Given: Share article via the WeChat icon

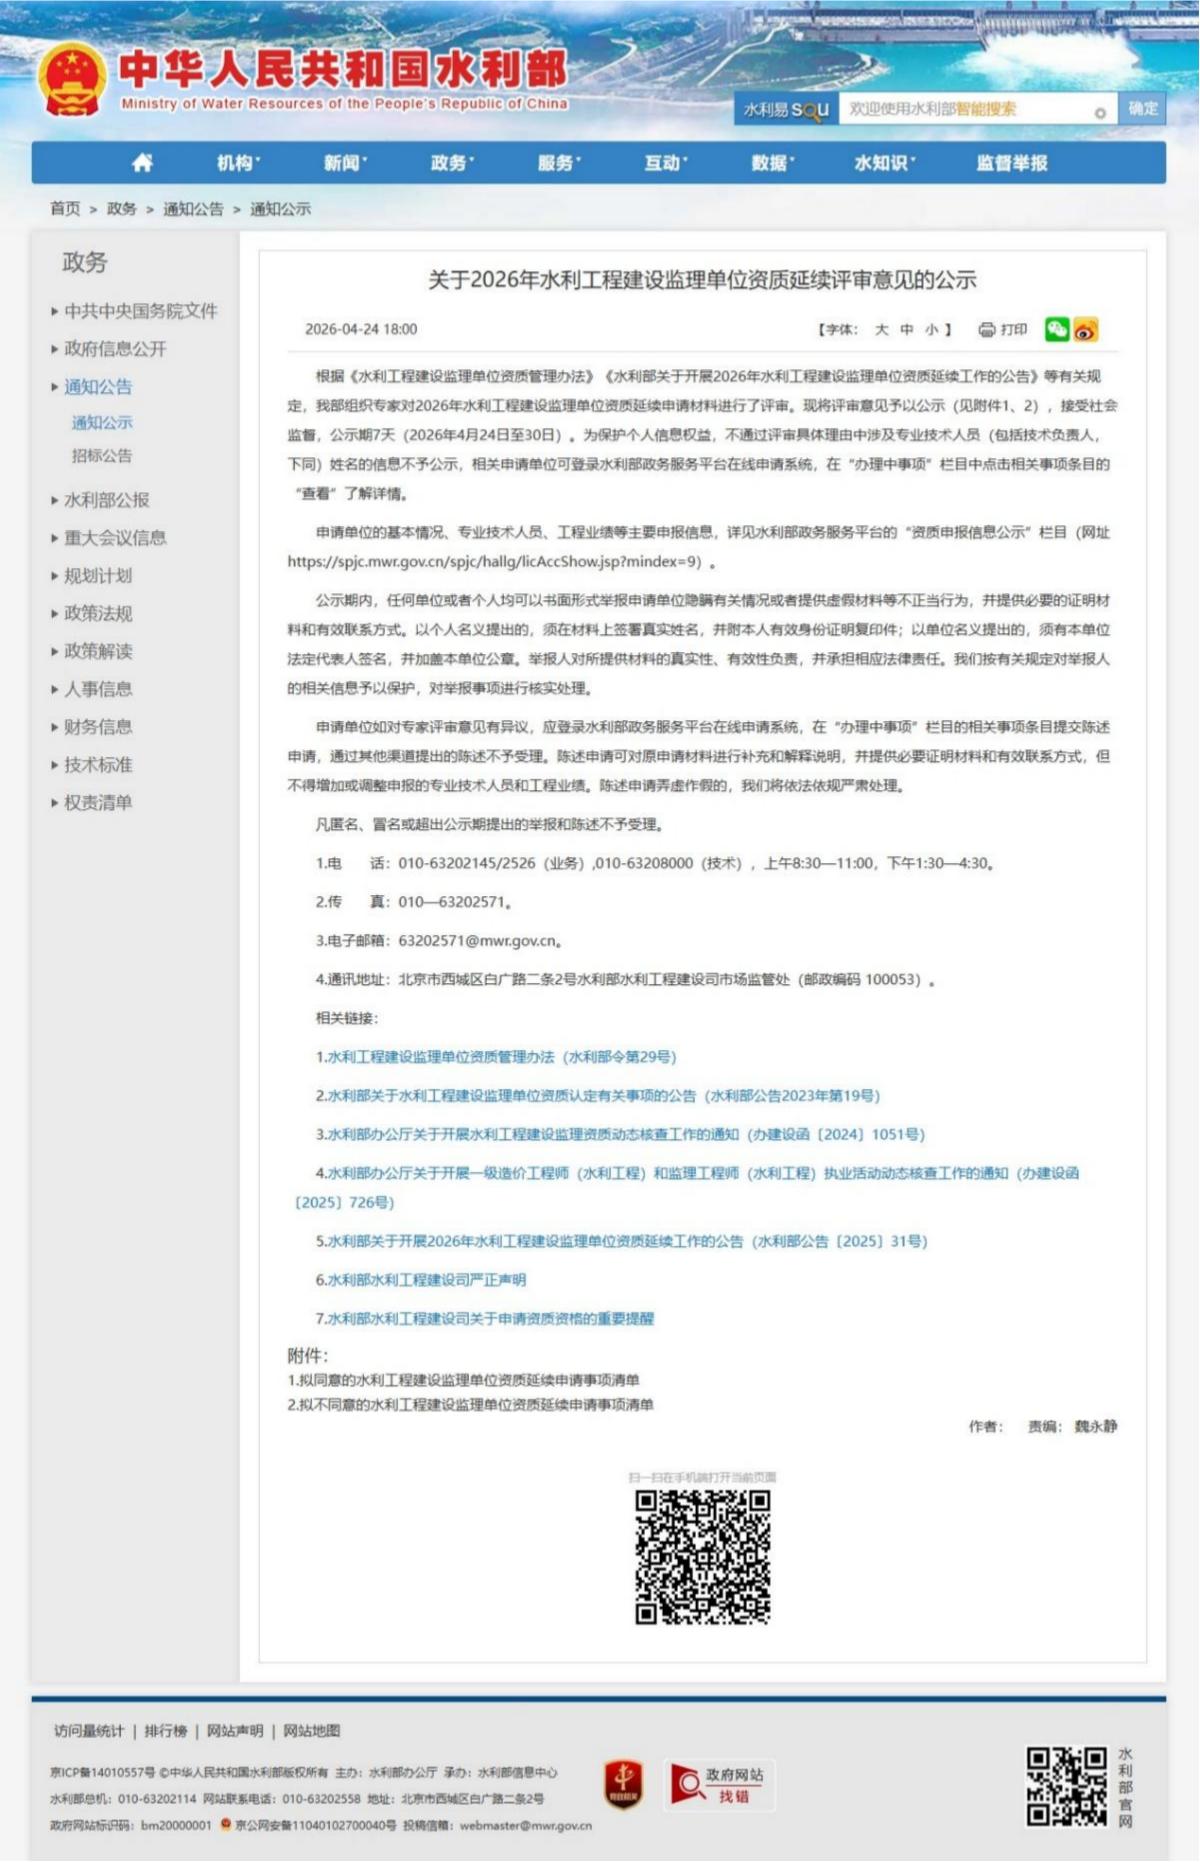Looking at the screenshot, I should 1056,330.
